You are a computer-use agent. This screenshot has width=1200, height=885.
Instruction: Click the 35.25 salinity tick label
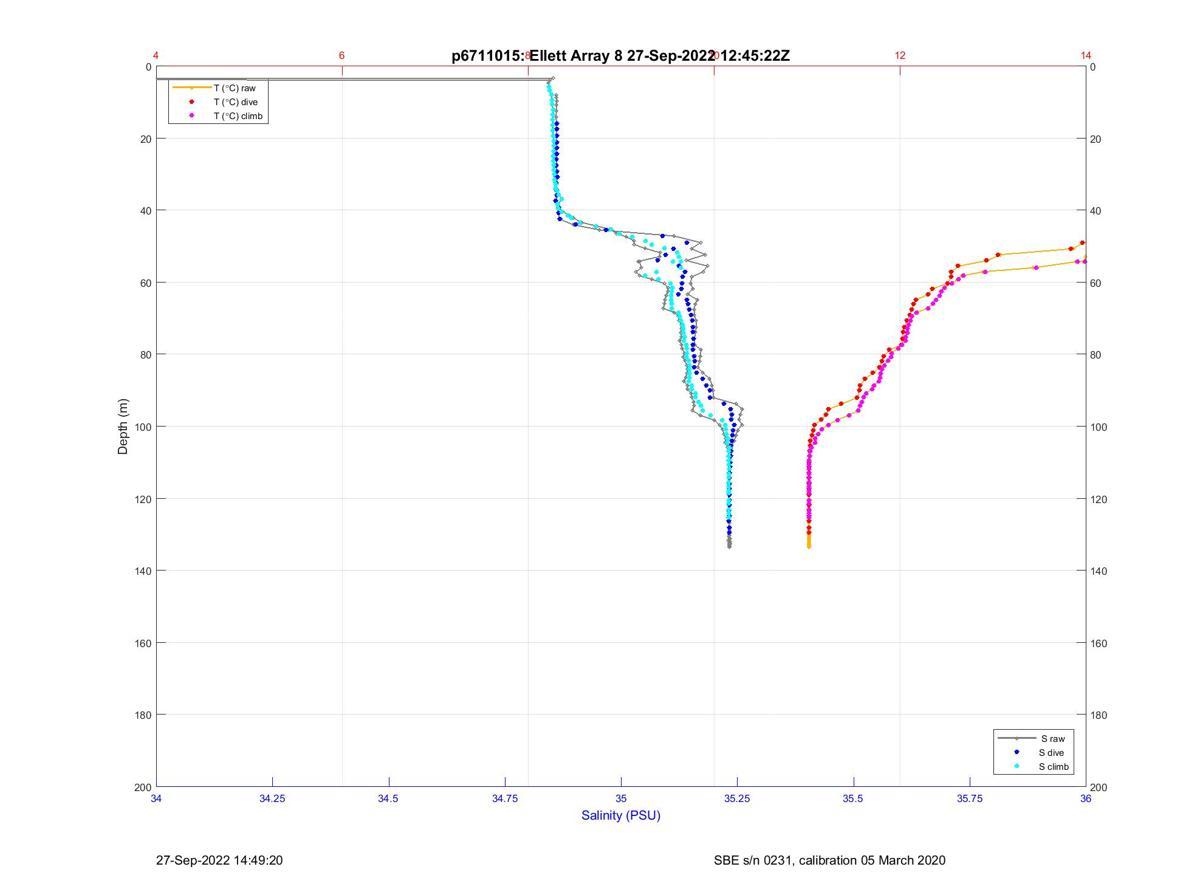737,798
